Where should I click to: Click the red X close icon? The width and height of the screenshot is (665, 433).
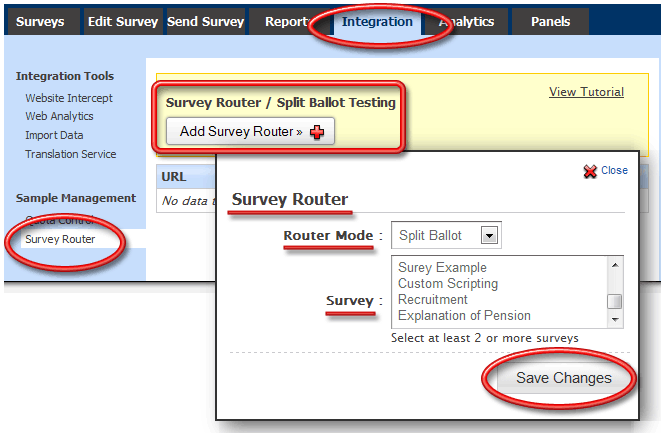(x=590, y=171)
